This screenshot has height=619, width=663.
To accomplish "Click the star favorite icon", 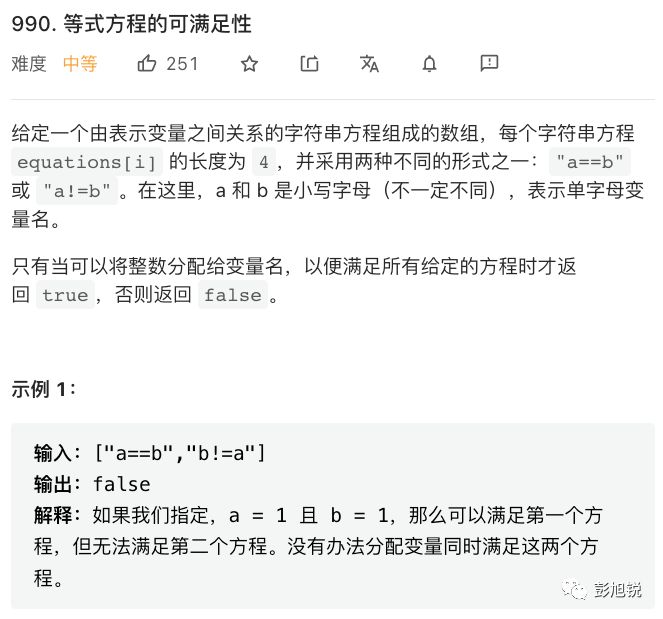I will point(249,64).
